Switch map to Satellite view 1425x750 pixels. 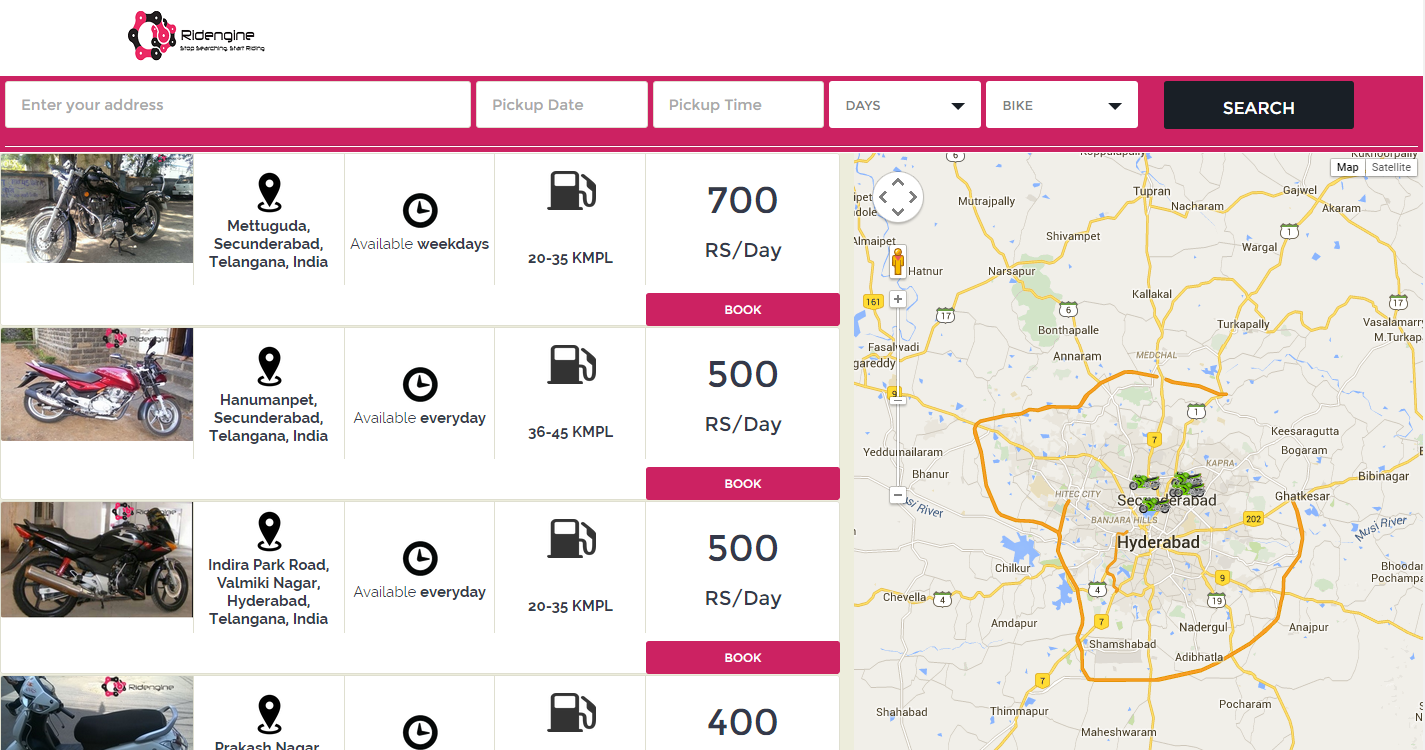coord(1391,167)
